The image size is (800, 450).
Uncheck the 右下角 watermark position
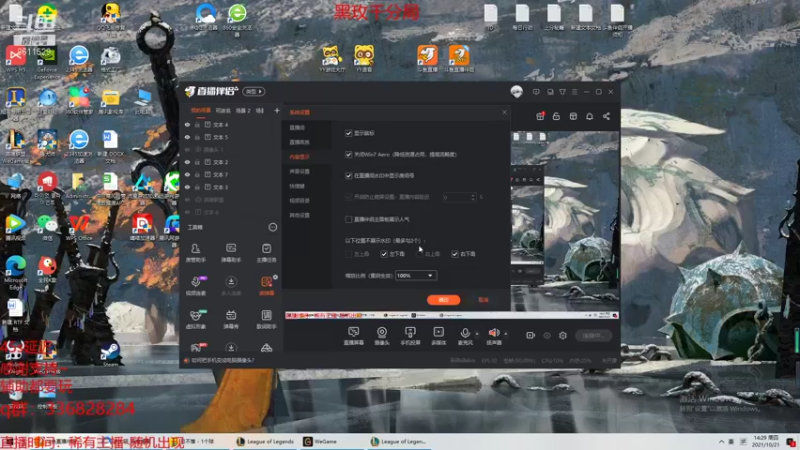point(455,254)
